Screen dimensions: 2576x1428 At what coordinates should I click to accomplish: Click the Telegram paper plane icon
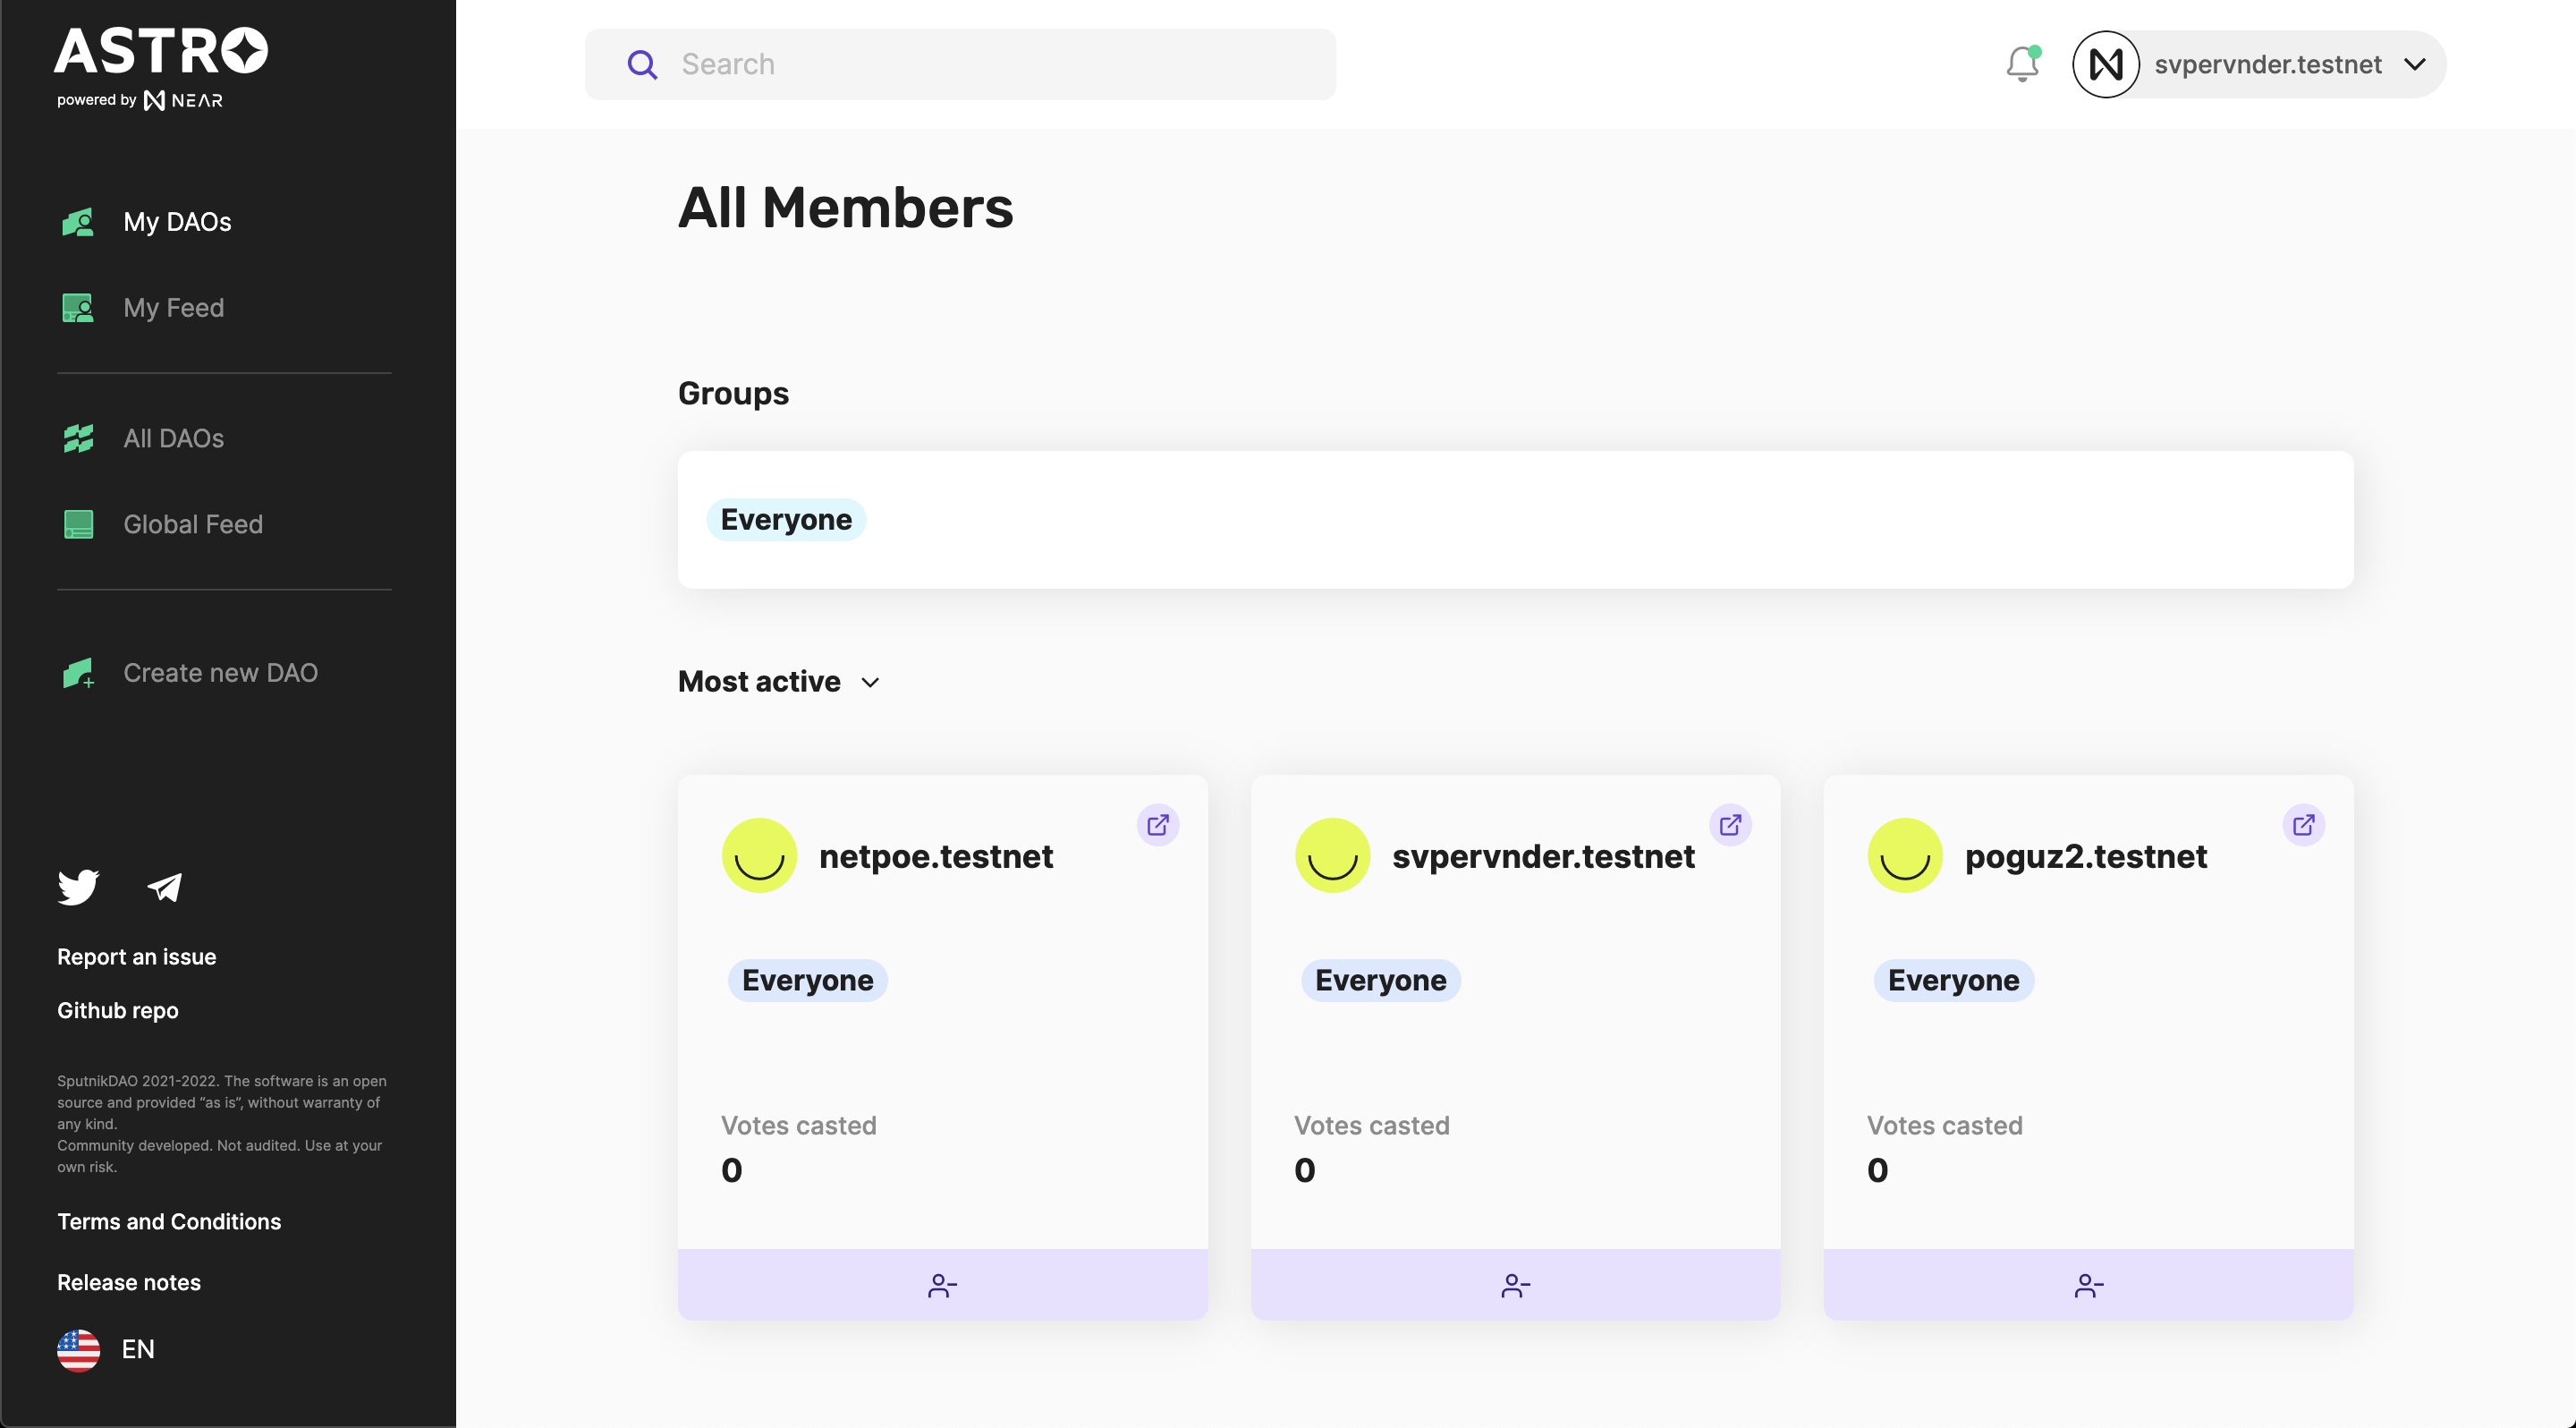pos(165,887)
